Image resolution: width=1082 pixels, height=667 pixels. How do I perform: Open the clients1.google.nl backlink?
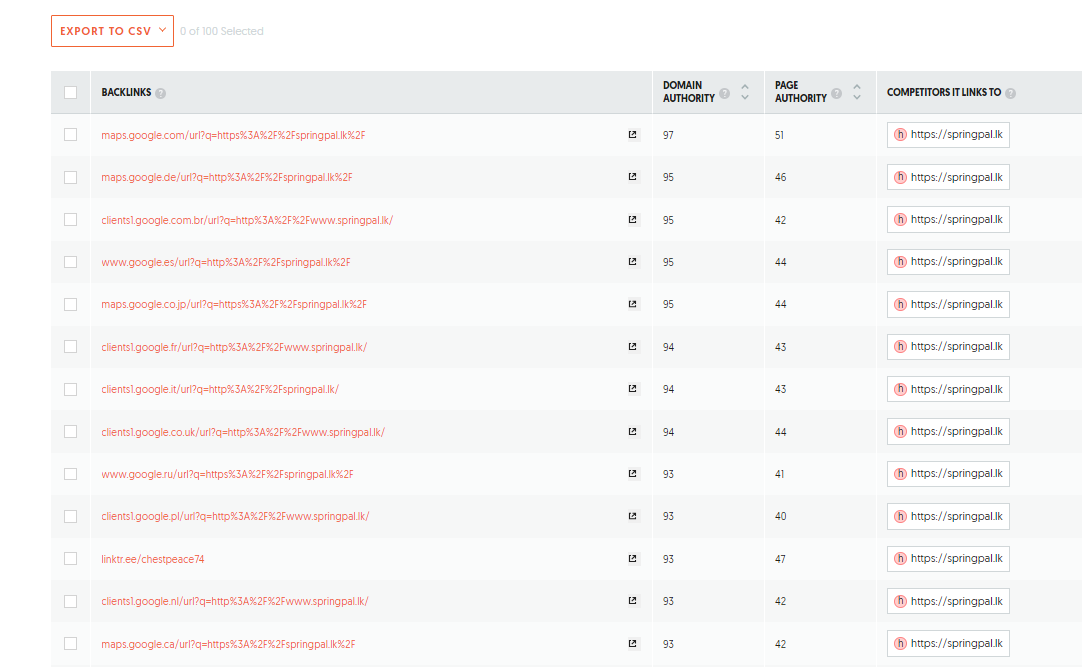235,601
